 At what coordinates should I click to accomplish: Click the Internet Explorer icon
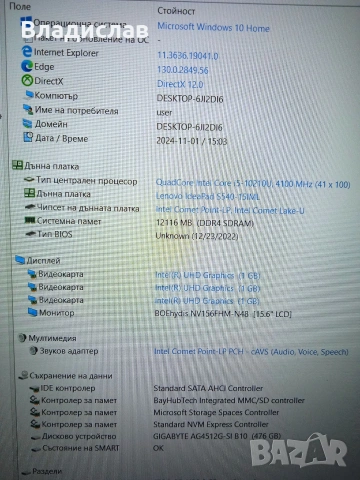coord(27,52)
